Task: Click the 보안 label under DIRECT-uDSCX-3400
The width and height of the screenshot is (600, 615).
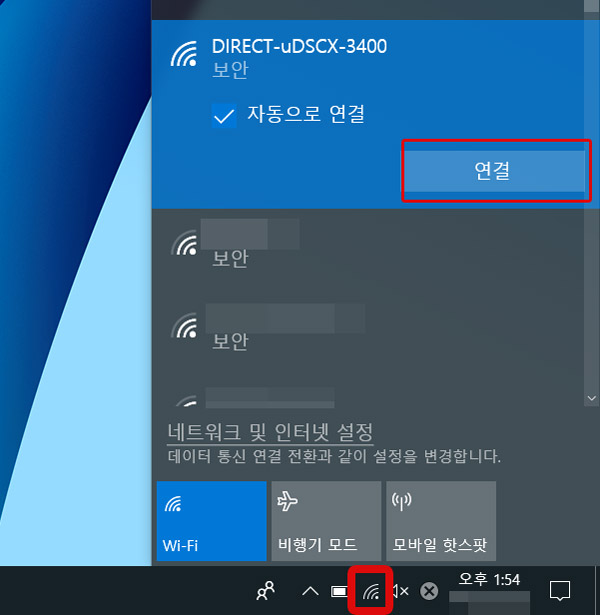Action: tap(230, 70)
